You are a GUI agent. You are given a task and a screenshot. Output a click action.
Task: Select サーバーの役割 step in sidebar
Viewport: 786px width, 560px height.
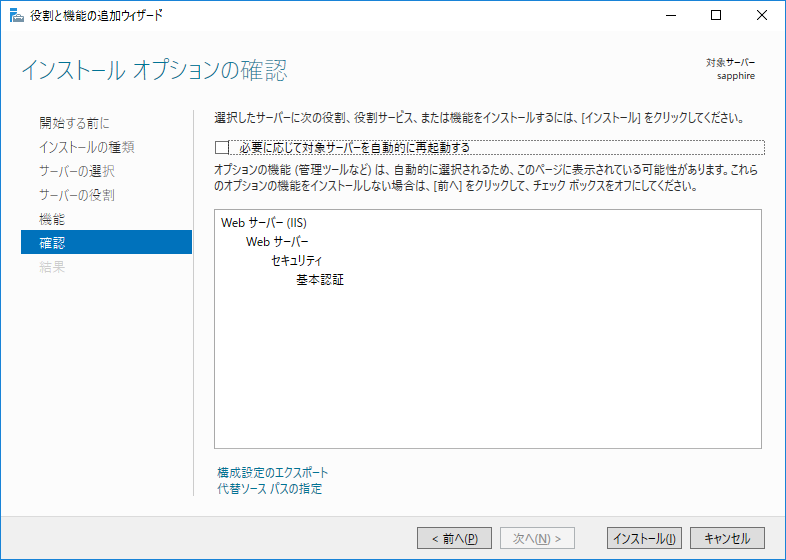point(77,195)
